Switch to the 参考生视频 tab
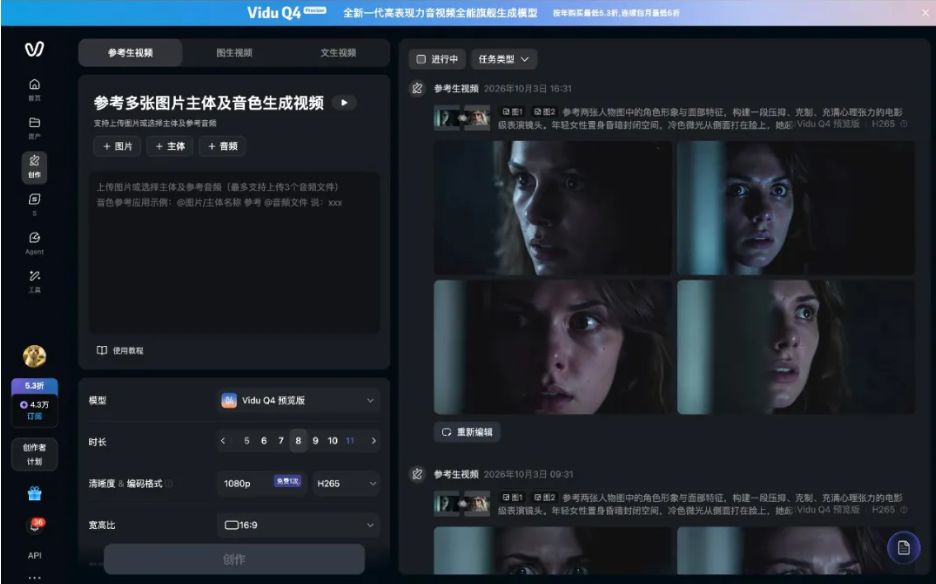This screenshot has height=584, width=936. tap(130, 53)
